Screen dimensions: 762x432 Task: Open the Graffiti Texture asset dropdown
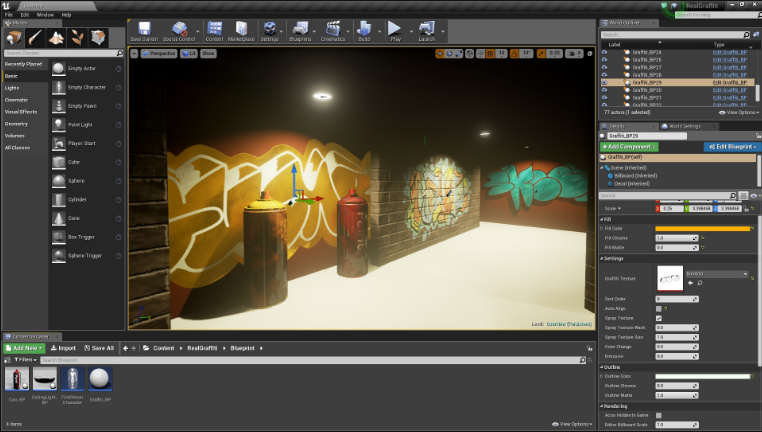click(x=717, y=274)
